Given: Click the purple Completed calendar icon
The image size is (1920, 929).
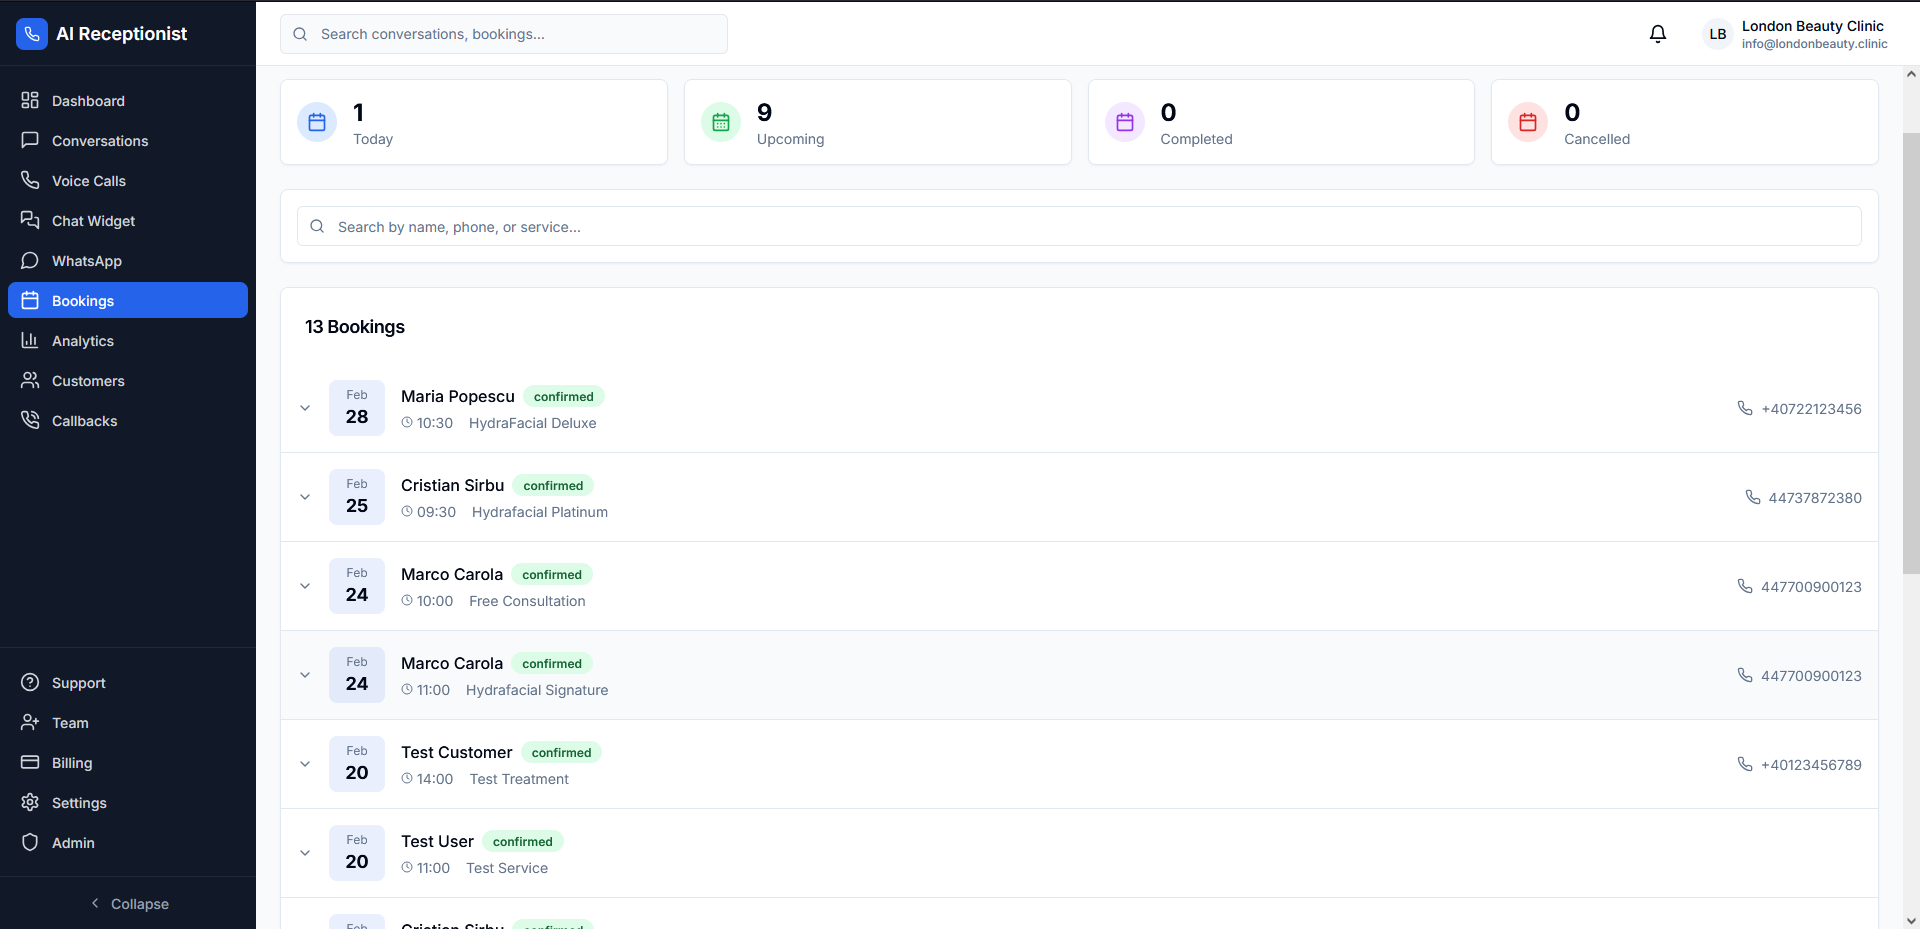Looking at the screenshot, I should (1124, 122).
